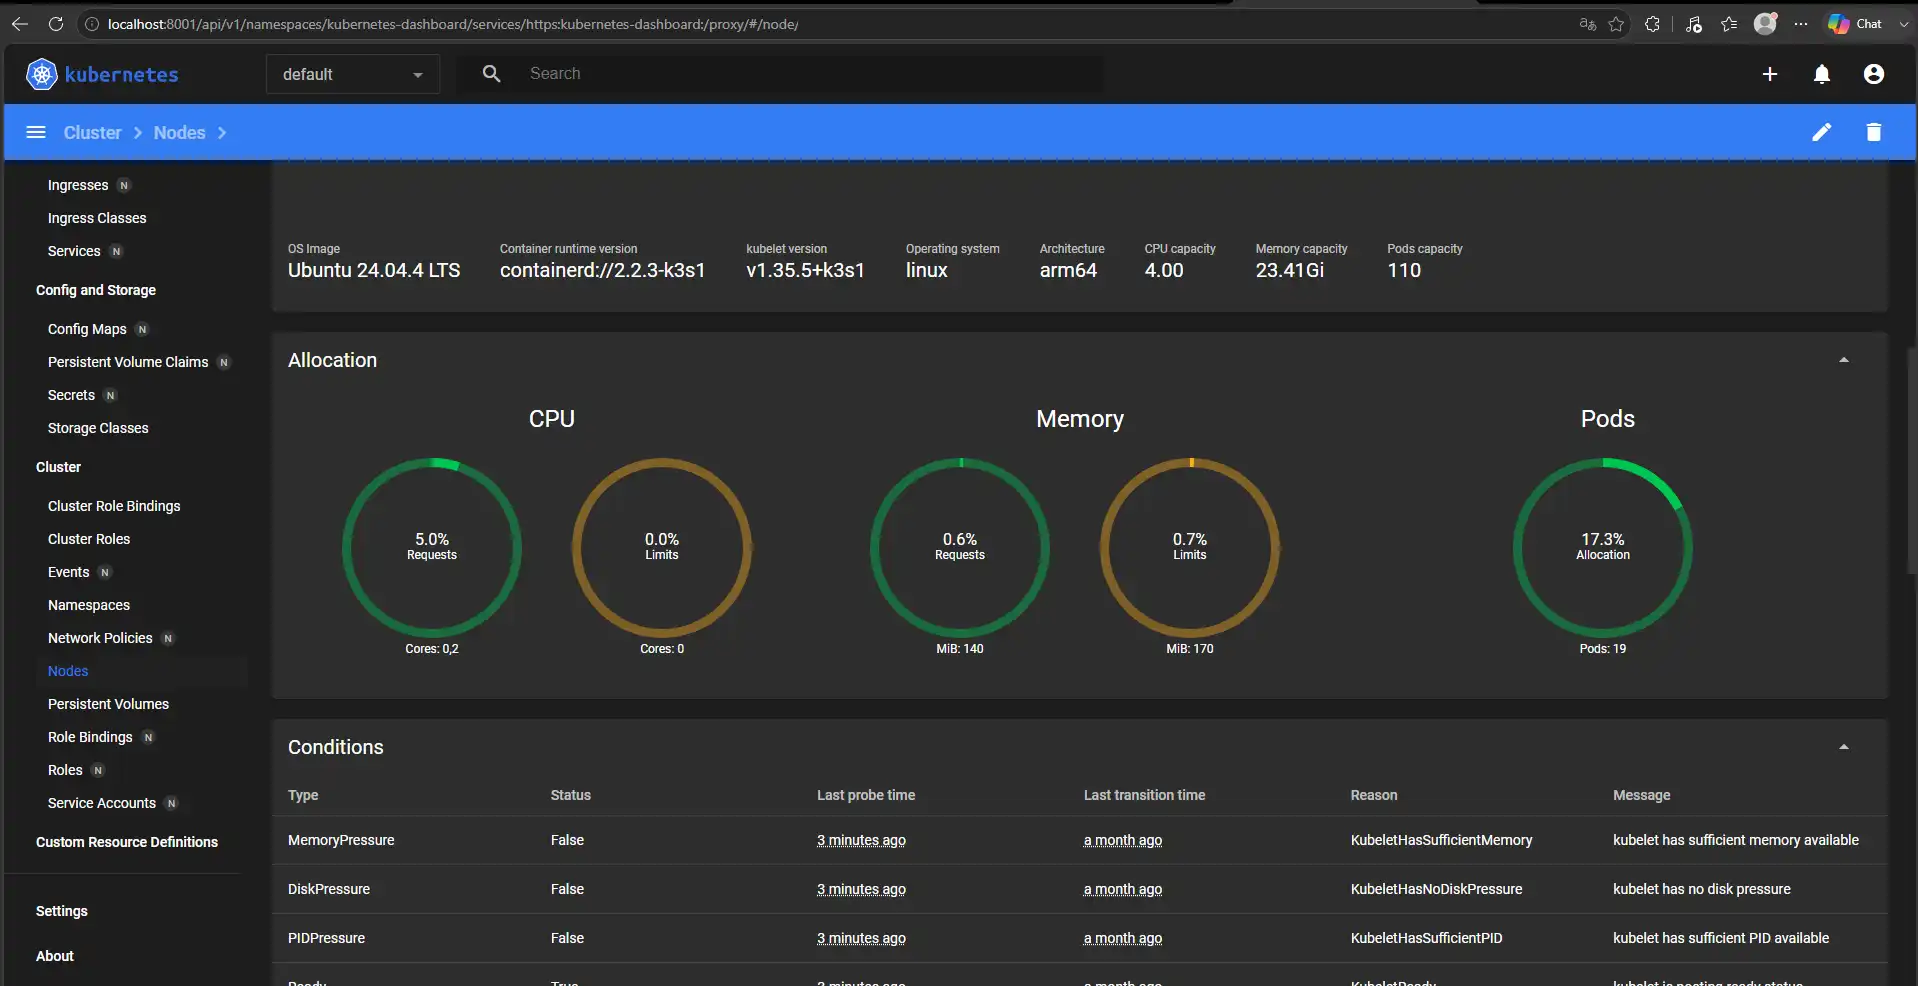Click the browser address bar URL
The image size is (1918, 986).
[x=453, y=24]
